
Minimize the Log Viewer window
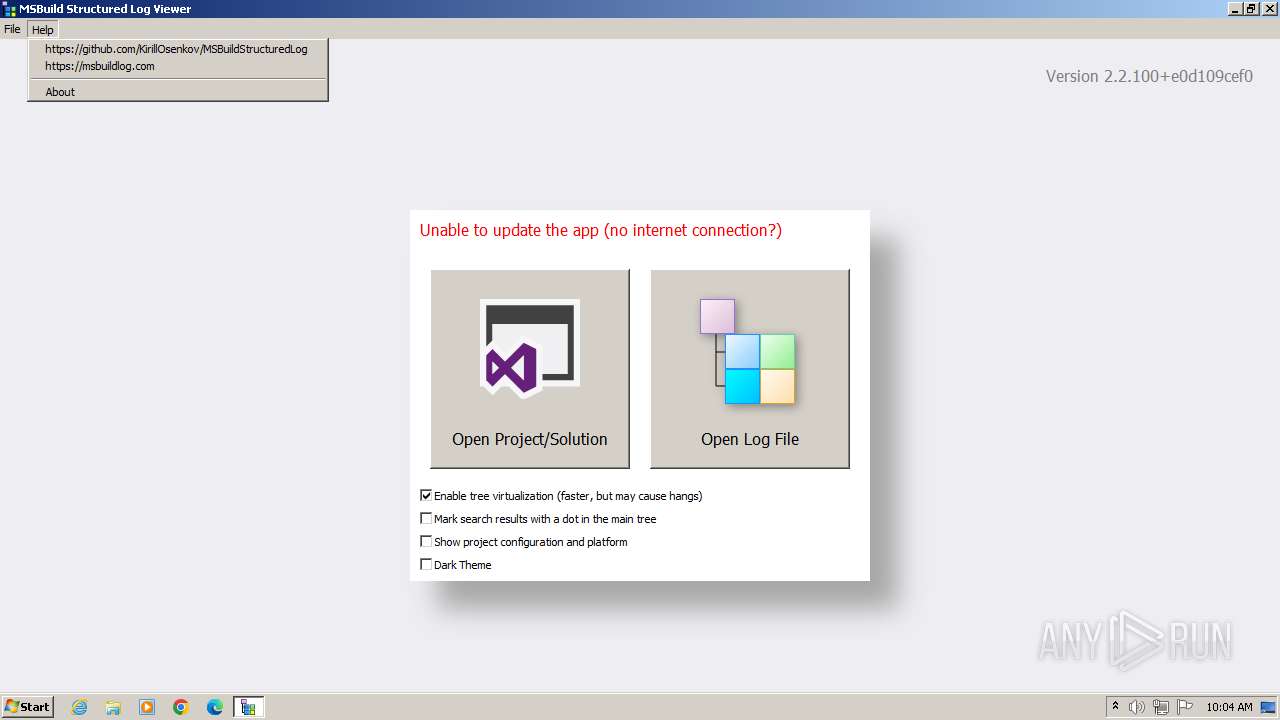click(x=1235, y=9)
